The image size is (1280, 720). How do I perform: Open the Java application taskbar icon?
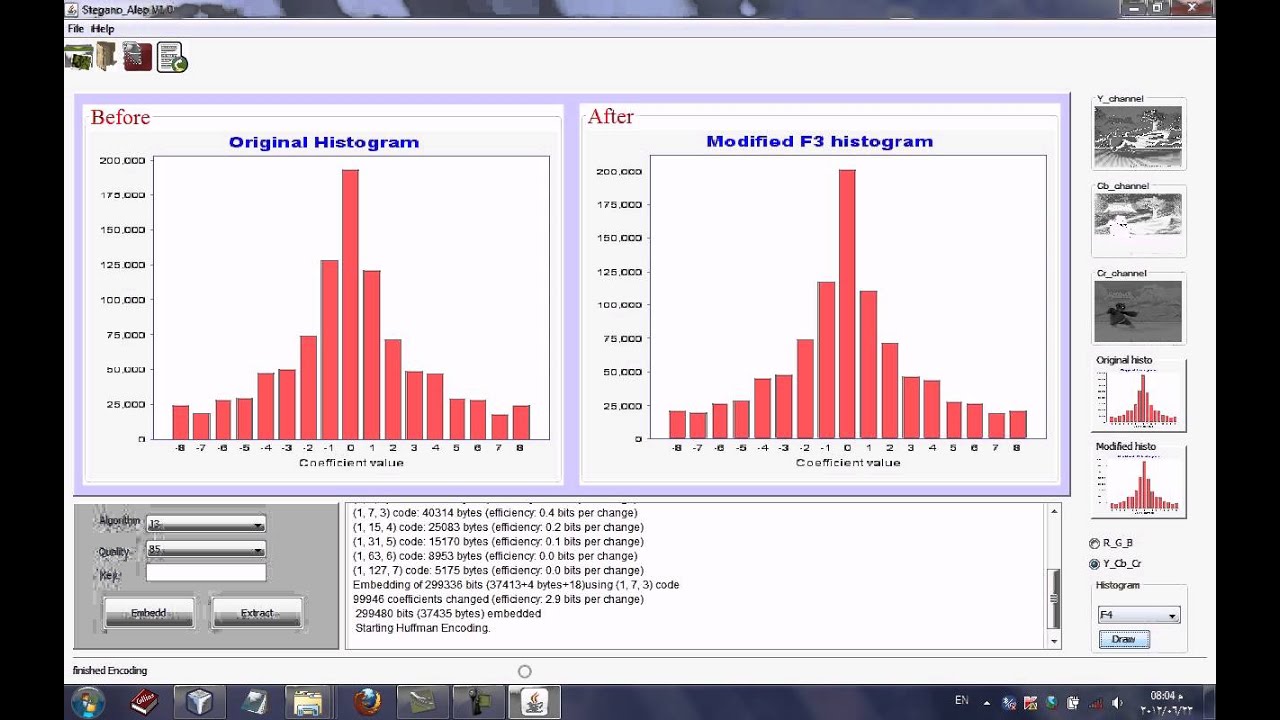click(x=533, y=702)
